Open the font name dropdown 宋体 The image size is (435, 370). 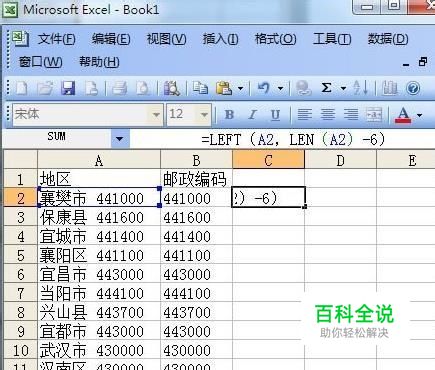pyautogui.click(x=156, y=115)
